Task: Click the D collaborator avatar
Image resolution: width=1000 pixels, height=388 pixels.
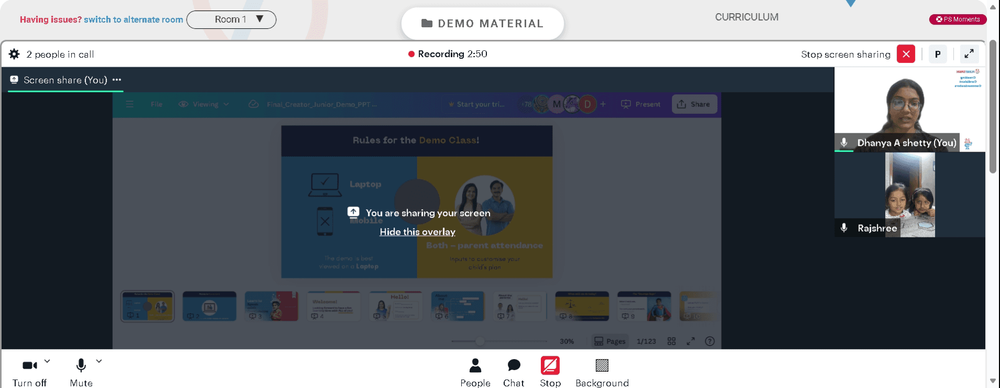Action: pyautogui.click(x=588, y=105)
